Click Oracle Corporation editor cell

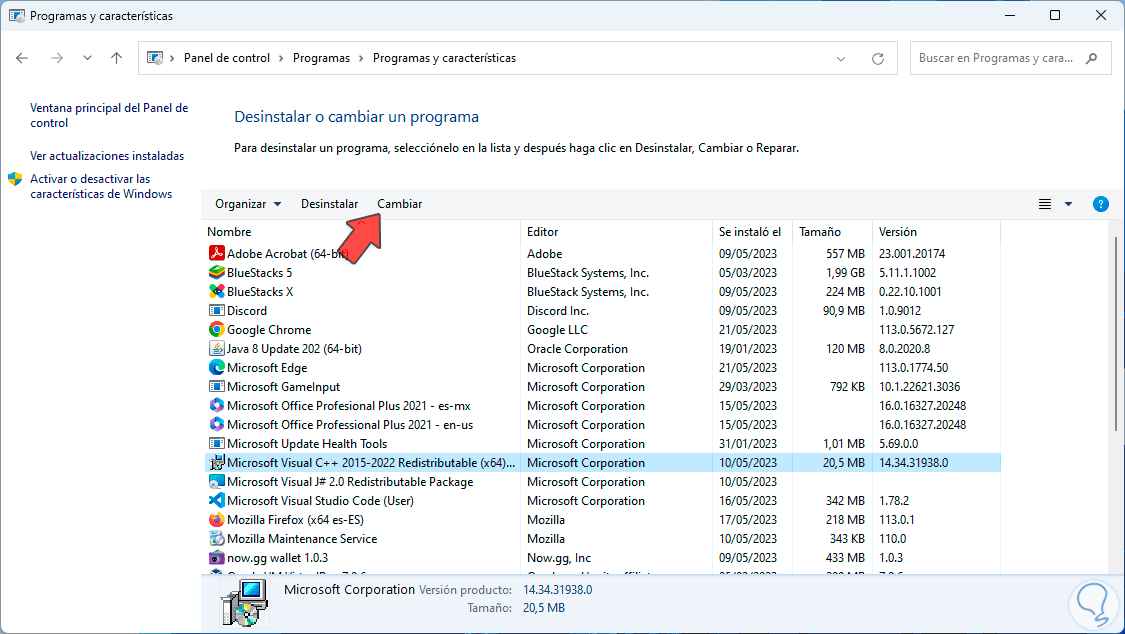pyautogui.click(x=578, y=349)
